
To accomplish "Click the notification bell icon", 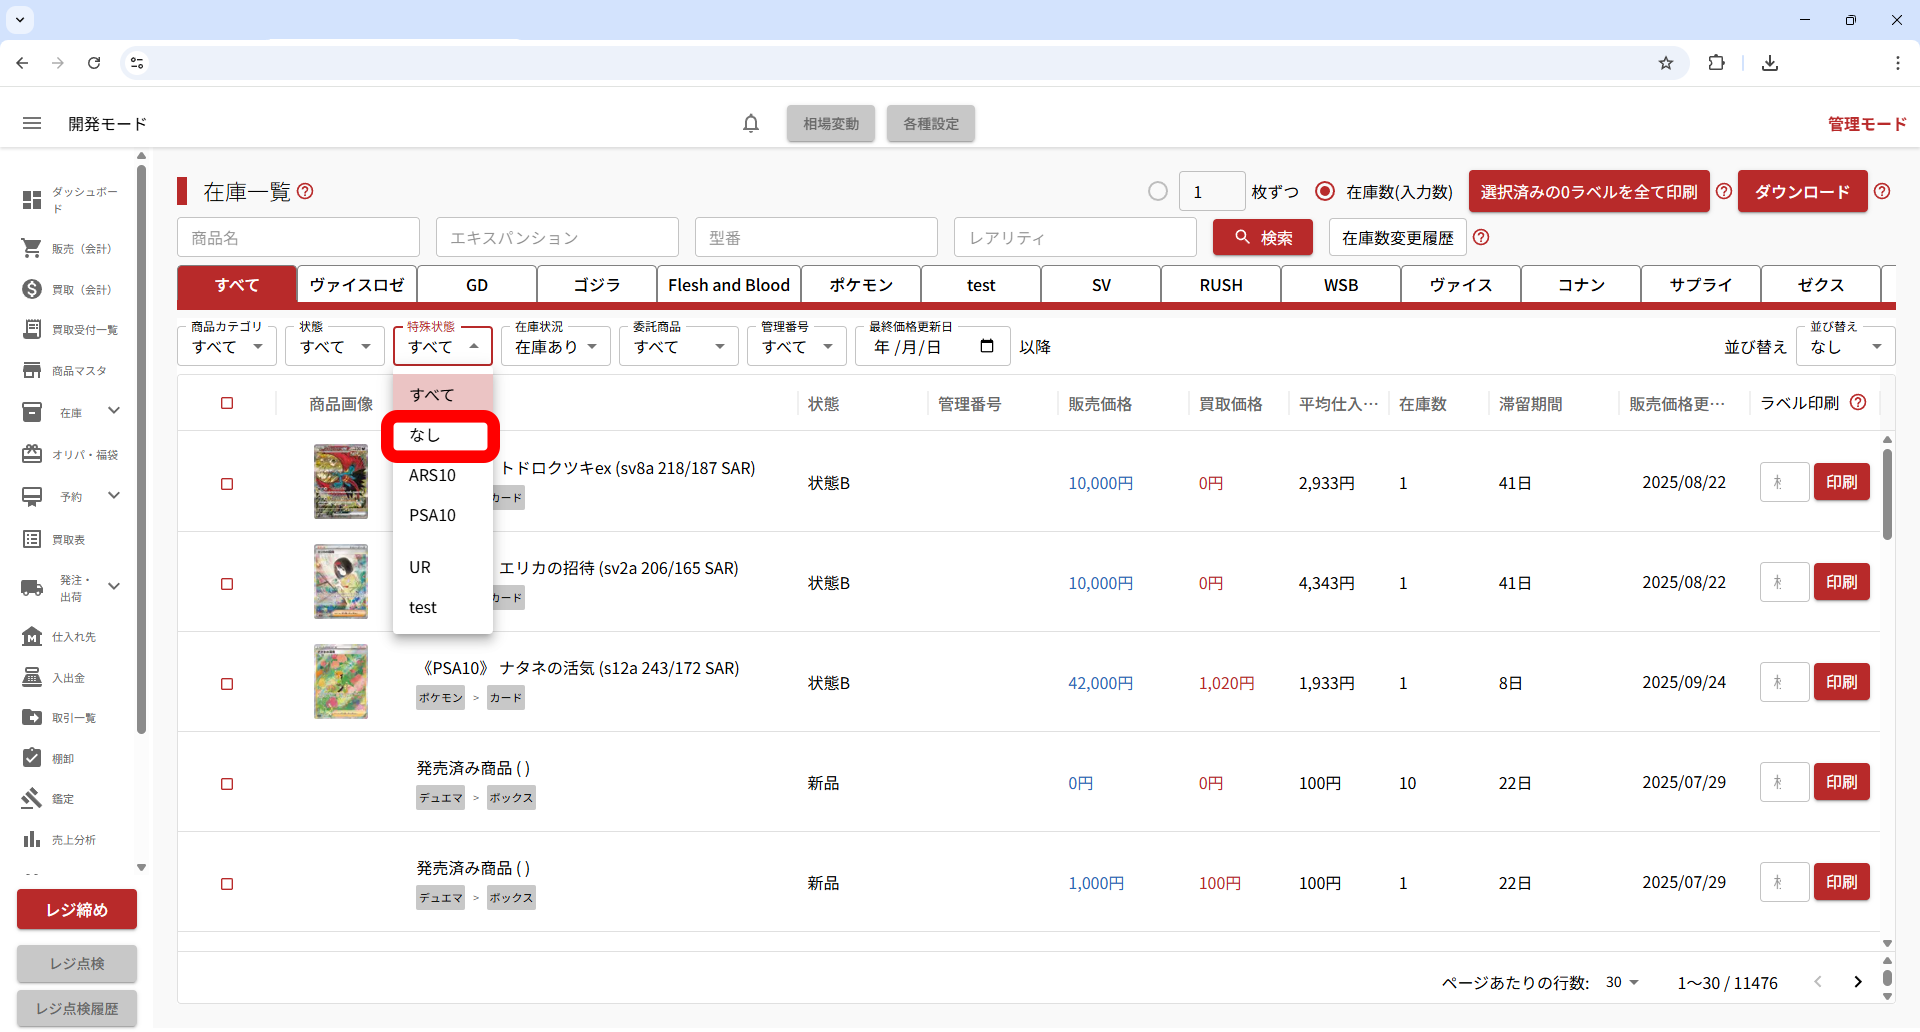I will click(x=751, y=124).
